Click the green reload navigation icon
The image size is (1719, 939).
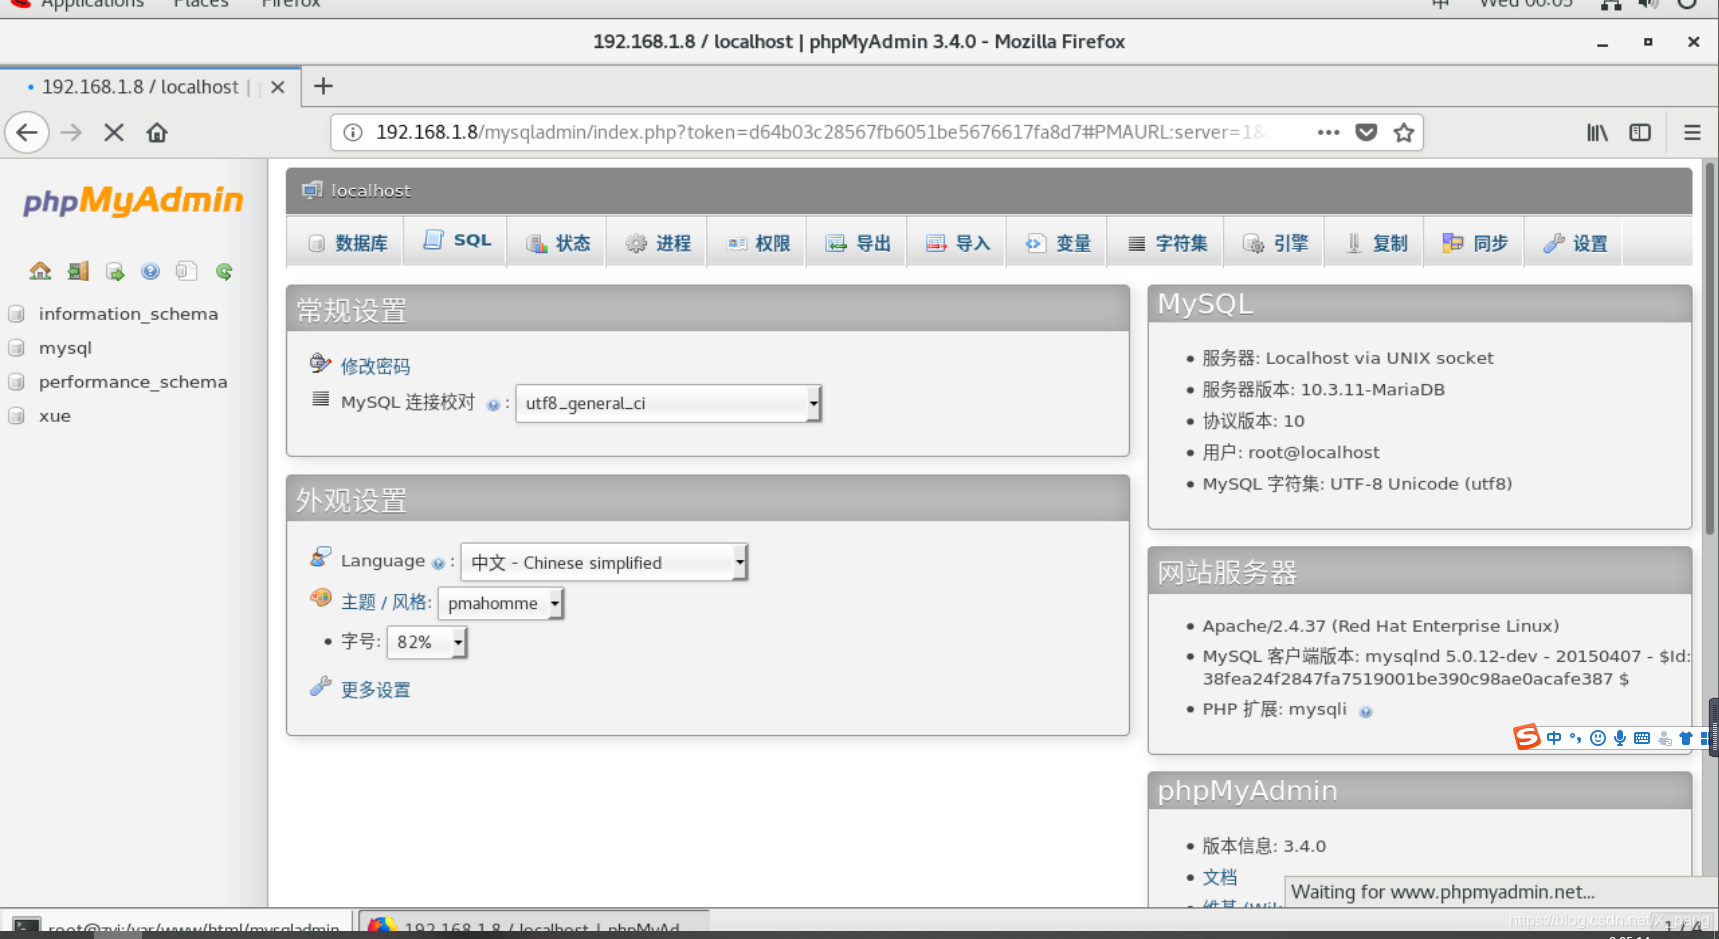224,271
